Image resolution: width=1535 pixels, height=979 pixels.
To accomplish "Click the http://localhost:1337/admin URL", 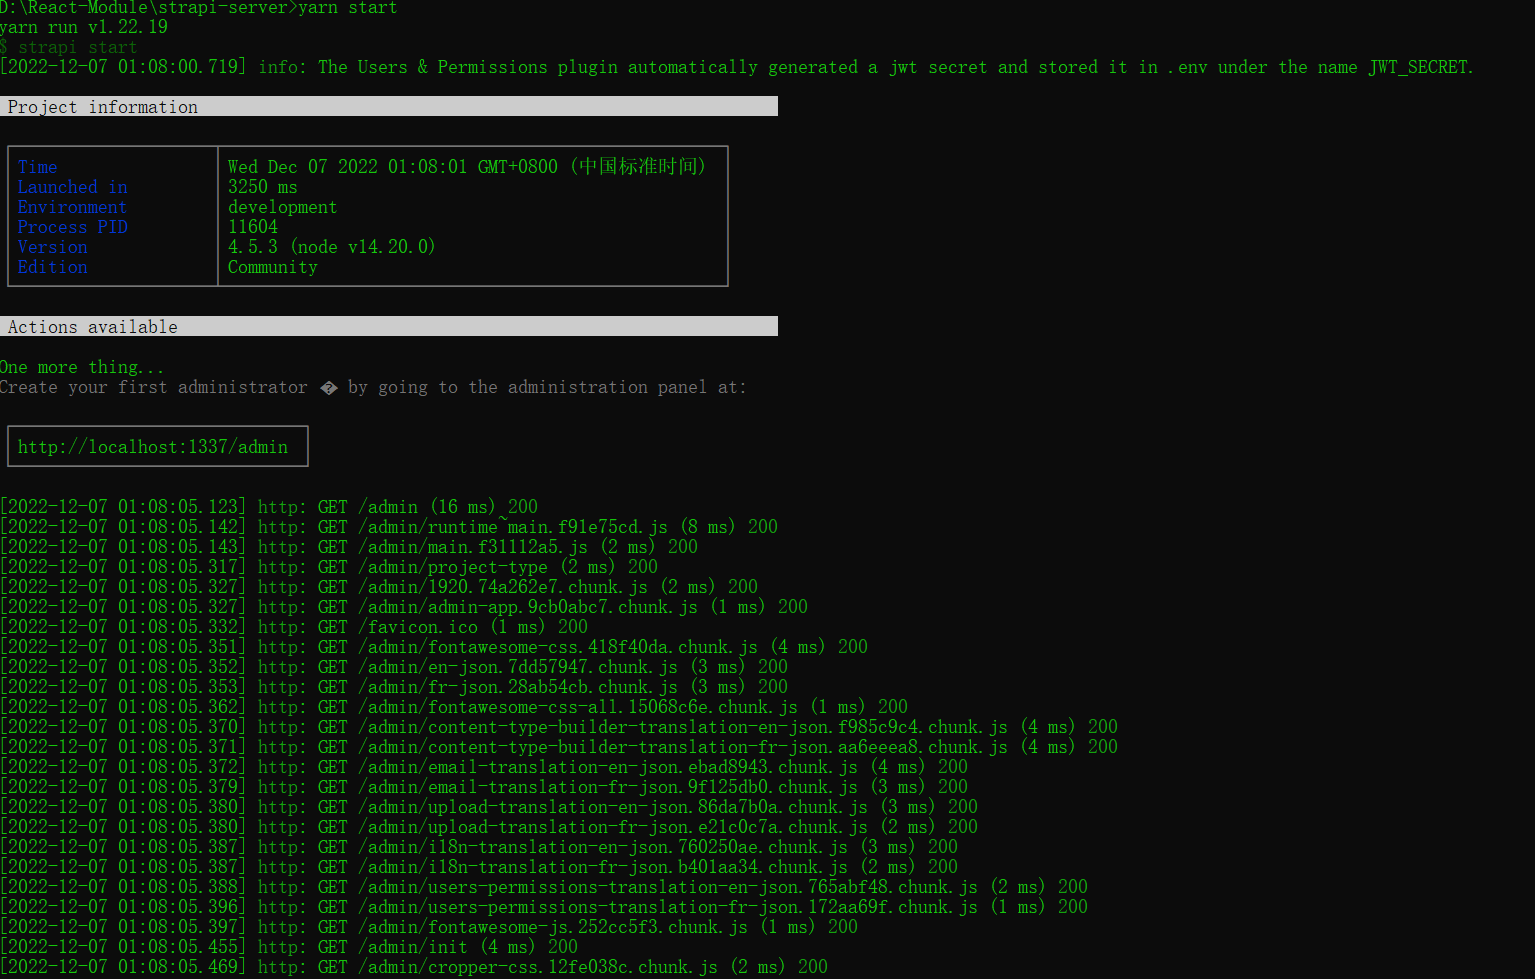I will (x=153, y=447).
